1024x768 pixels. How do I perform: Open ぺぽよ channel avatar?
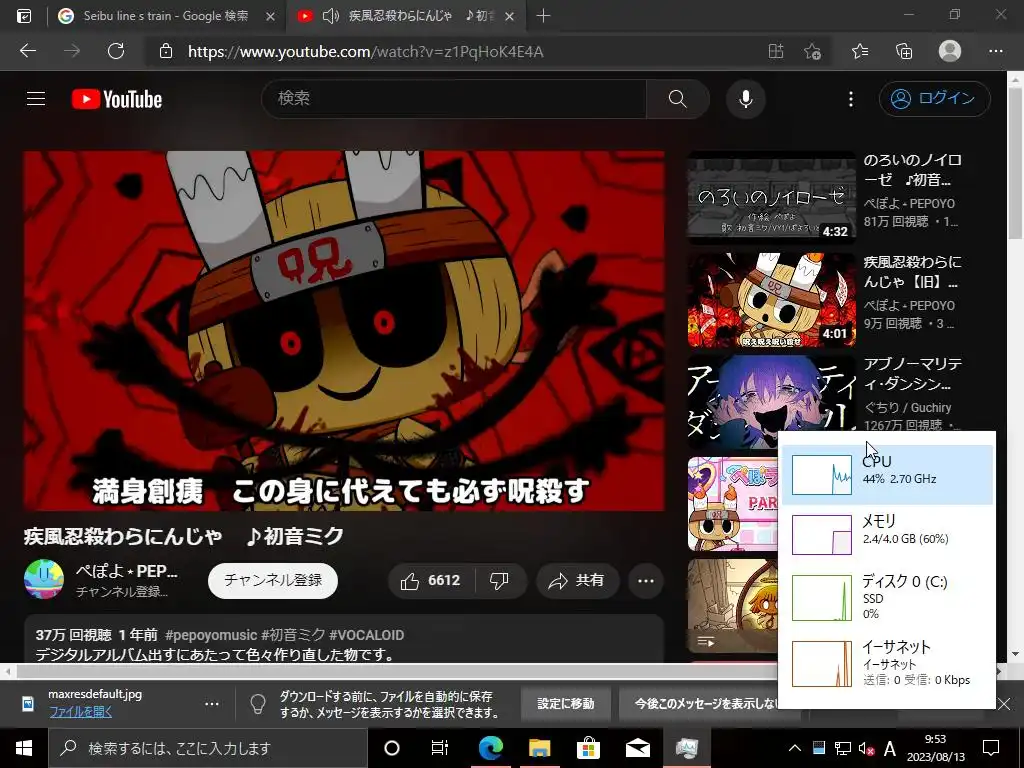pyautogui.click(x=44, y=579)
